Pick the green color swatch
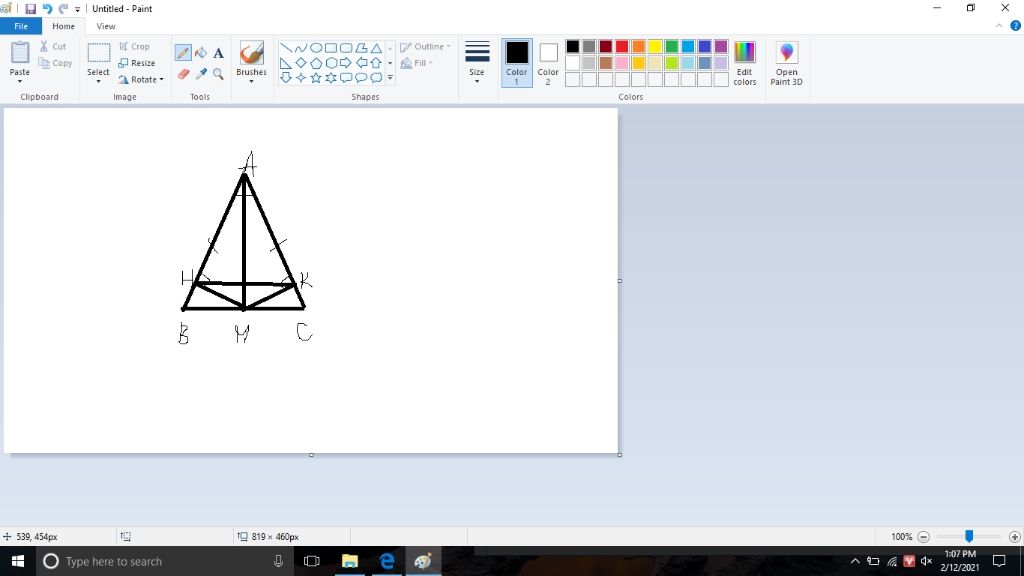The height and width of the screenshot is (576, 1024). [671, 46]
